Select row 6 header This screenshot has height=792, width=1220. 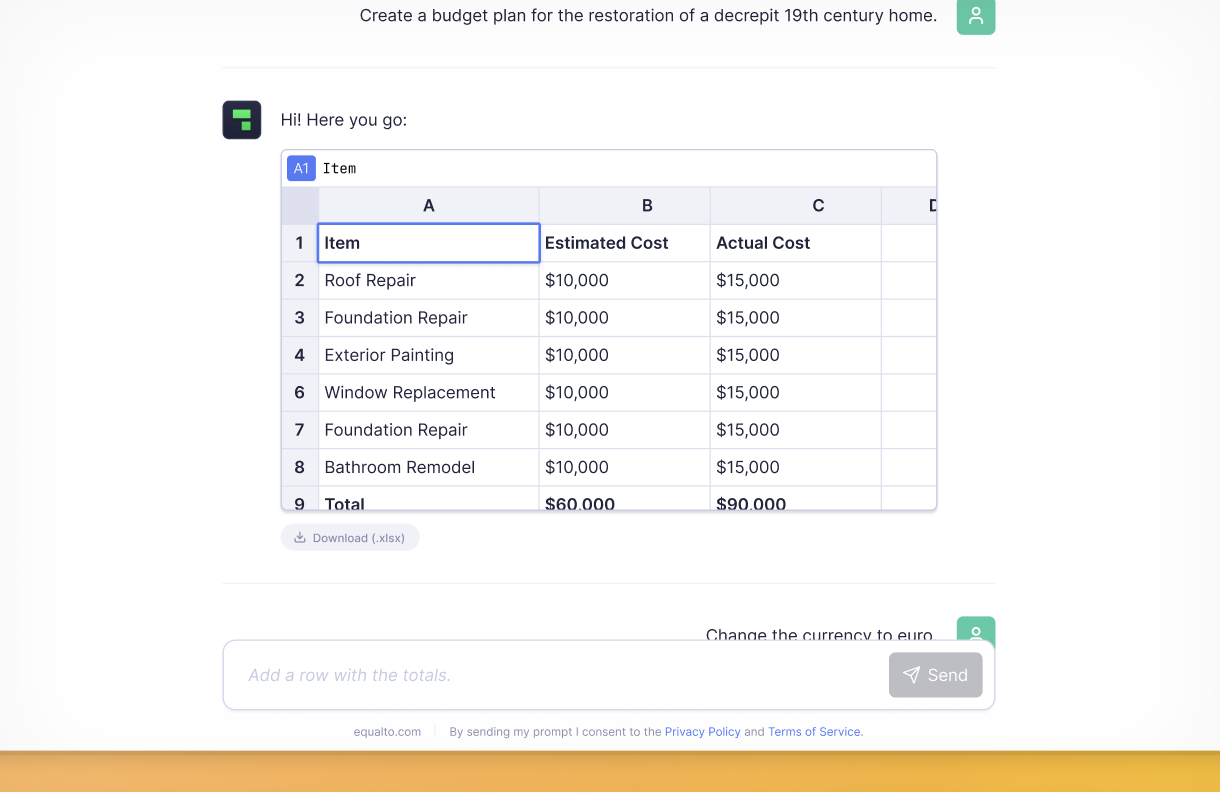pyautogui.click(x=300, y=393)
